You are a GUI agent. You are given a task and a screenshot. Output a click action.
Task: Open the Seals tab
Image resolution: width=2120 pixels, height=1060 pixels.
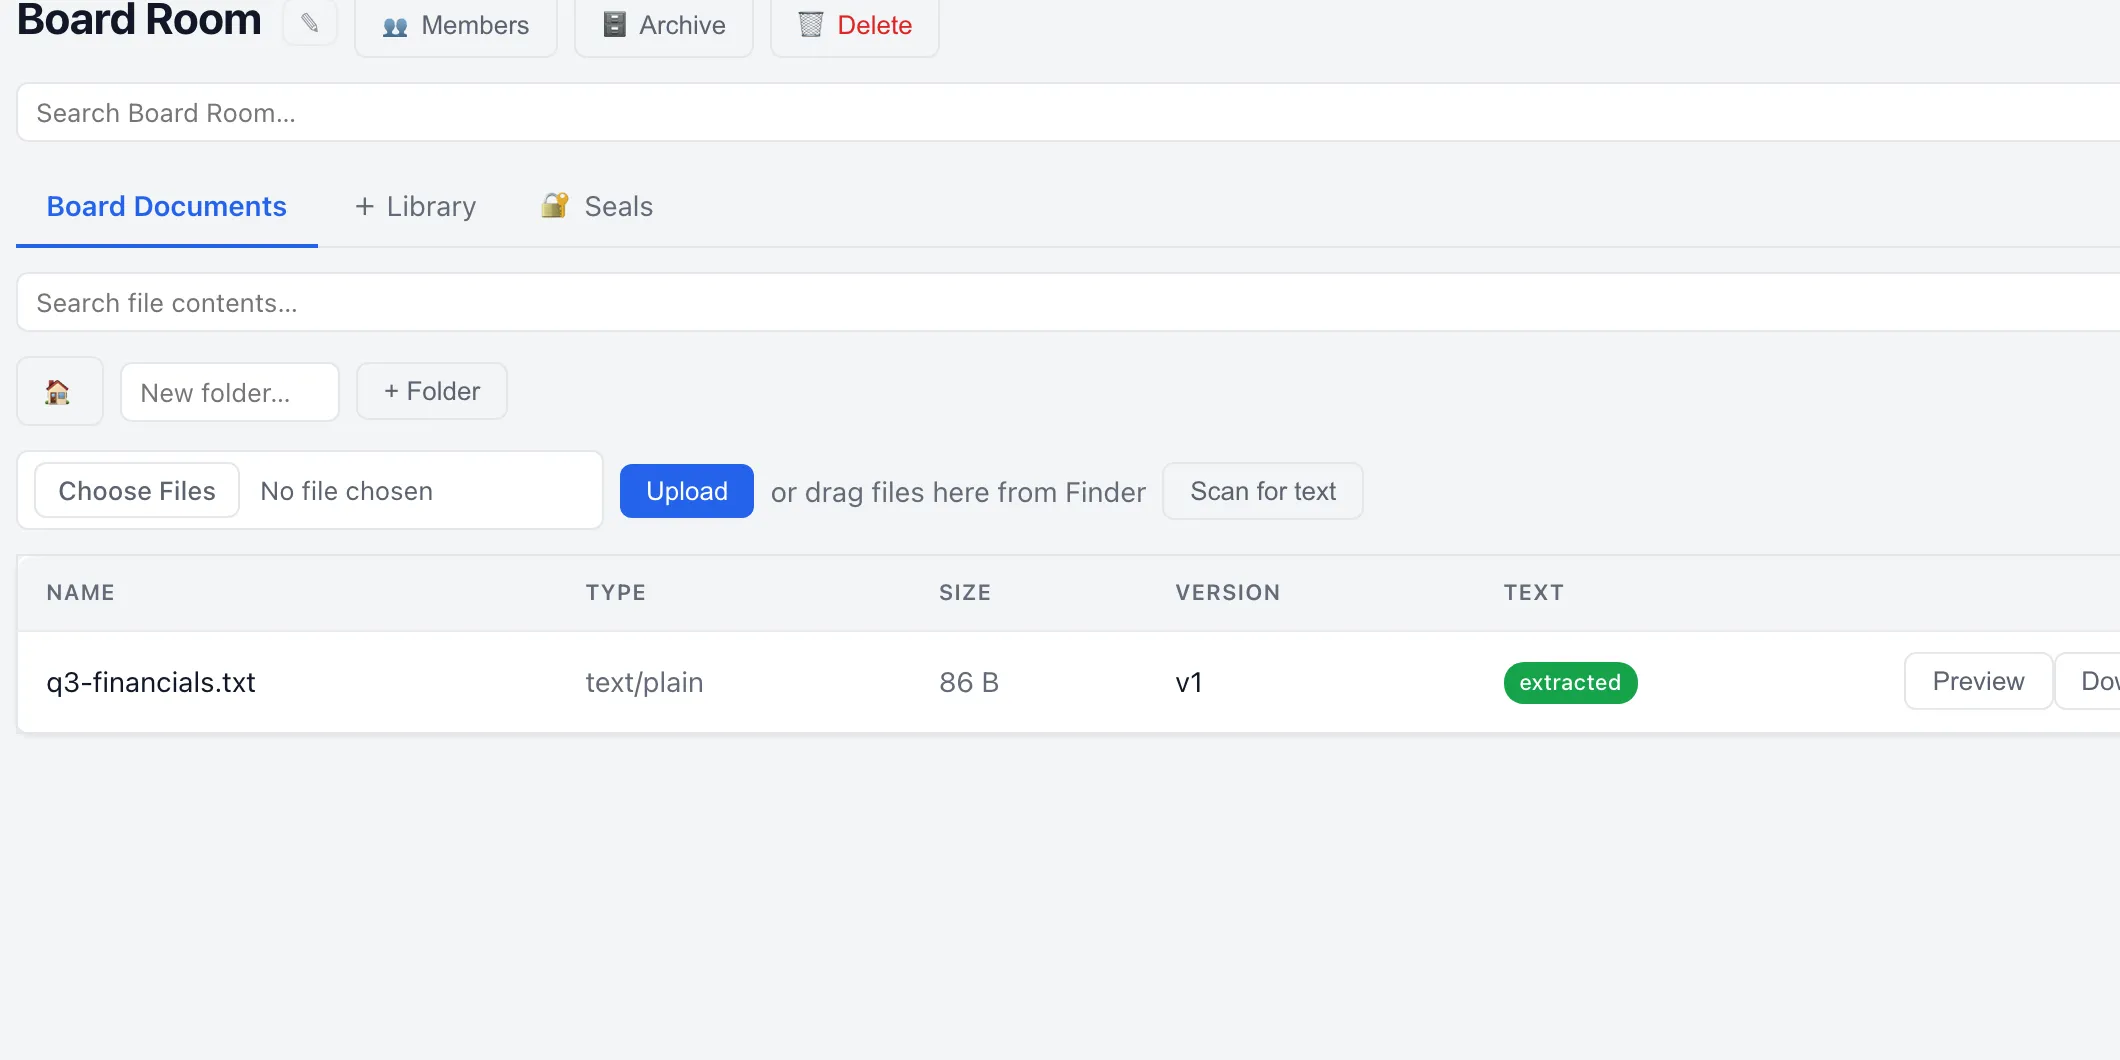(597, 206)
